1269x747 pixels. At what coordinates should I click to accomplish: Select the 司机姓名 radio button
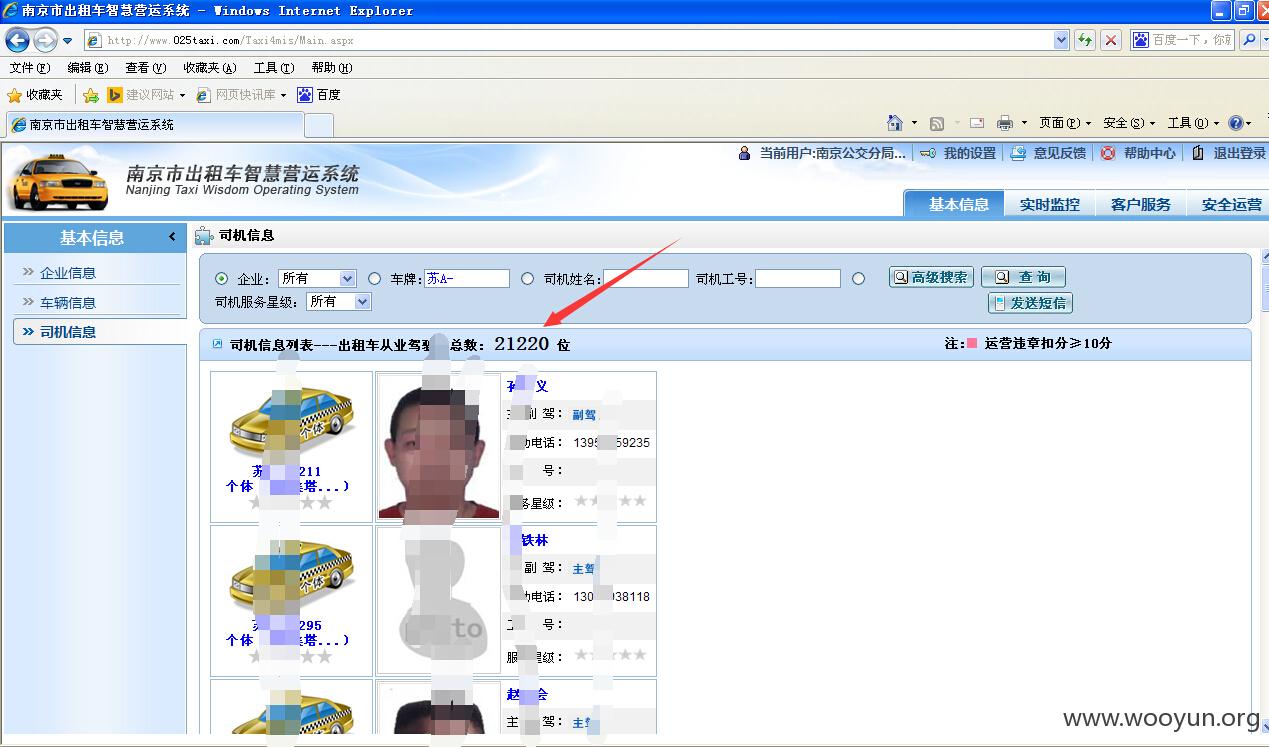click(528, 279)
